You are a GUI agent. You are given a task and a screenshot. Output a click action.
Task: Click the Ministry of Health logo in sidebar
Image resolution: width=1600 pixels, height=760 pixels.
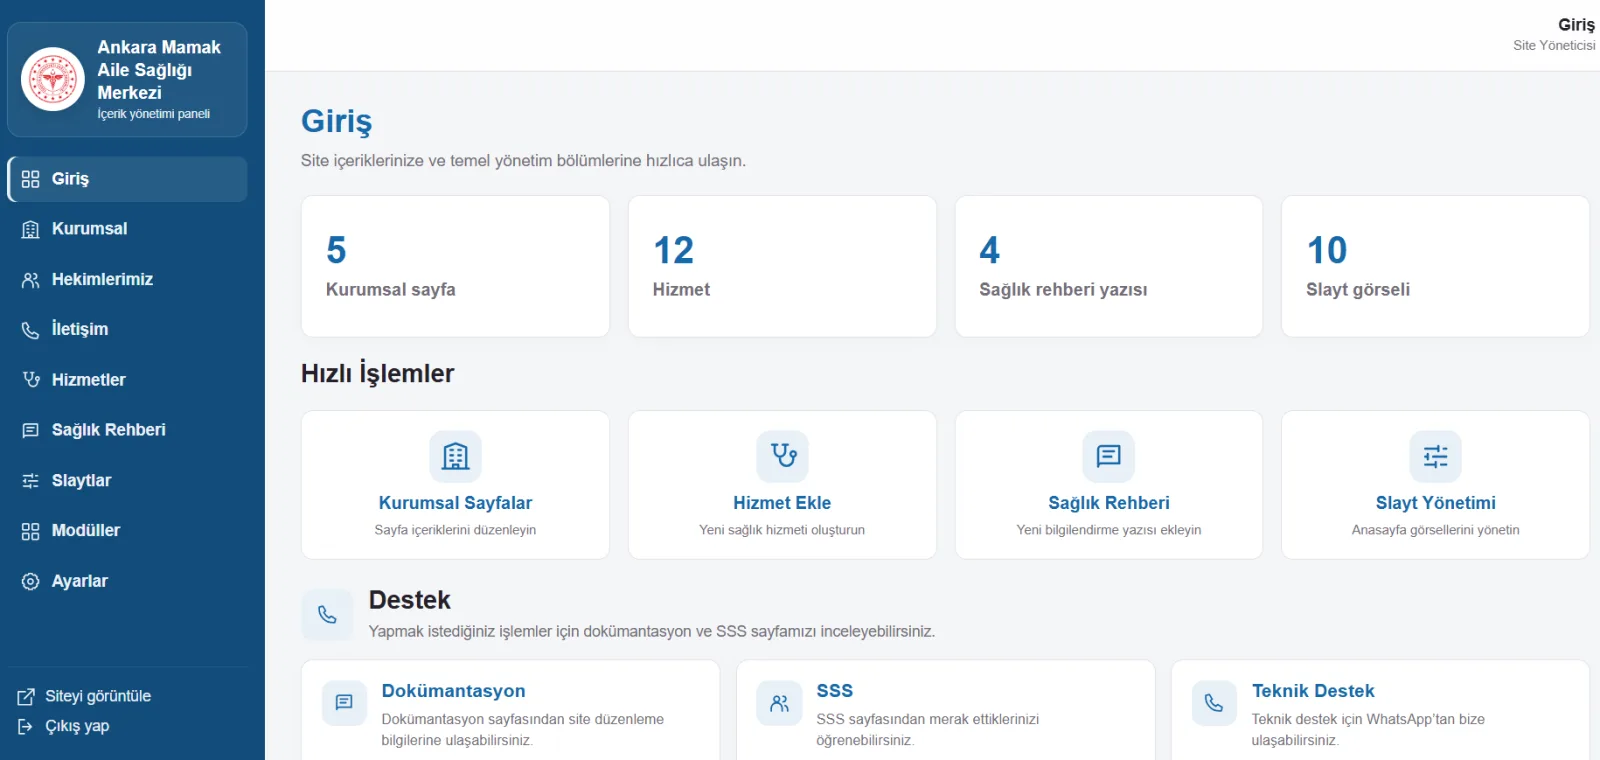(53, 79)
